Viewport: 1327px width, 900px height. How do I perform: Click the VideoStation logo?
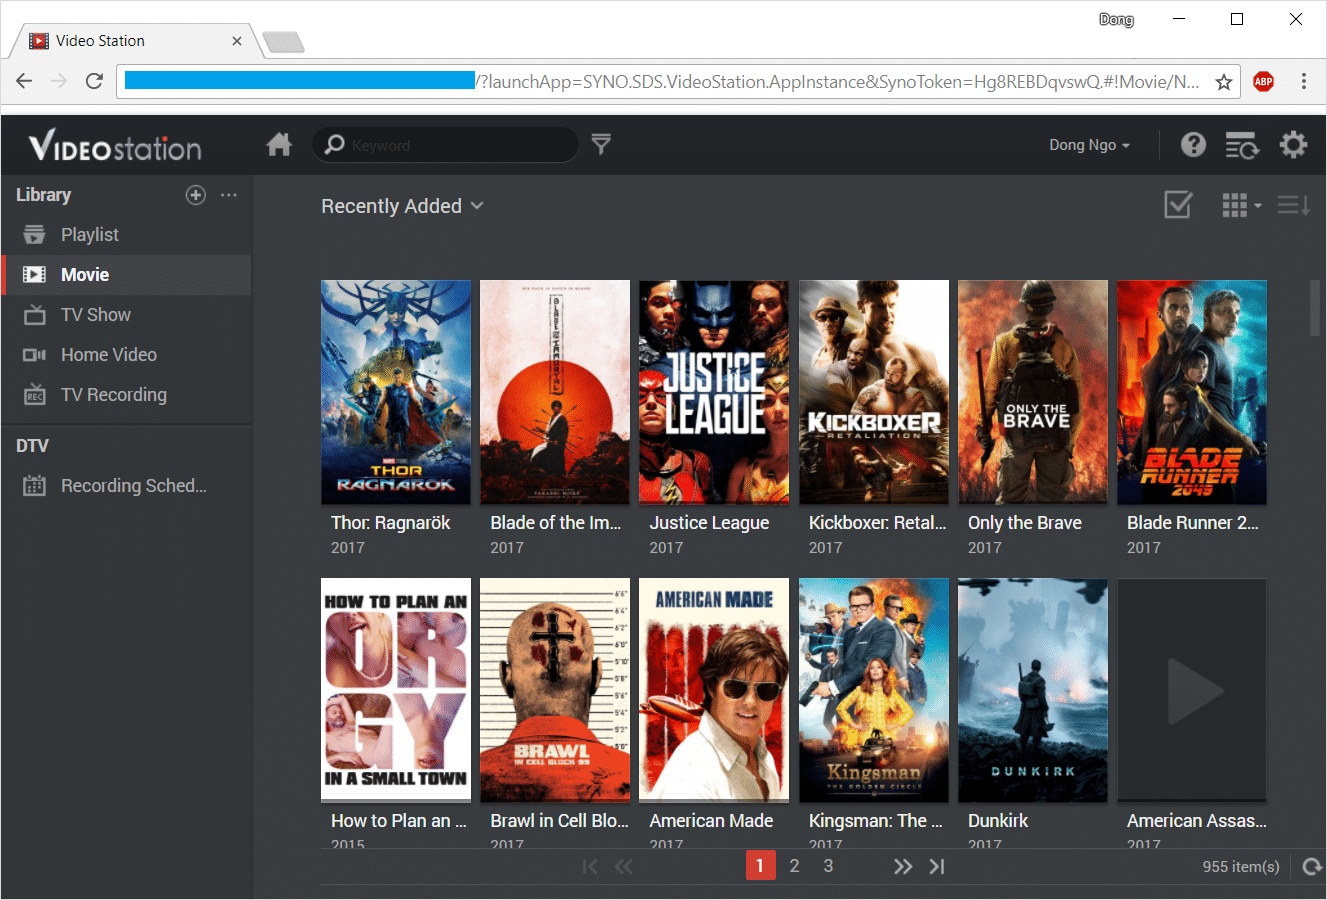[x=115, y=147]
